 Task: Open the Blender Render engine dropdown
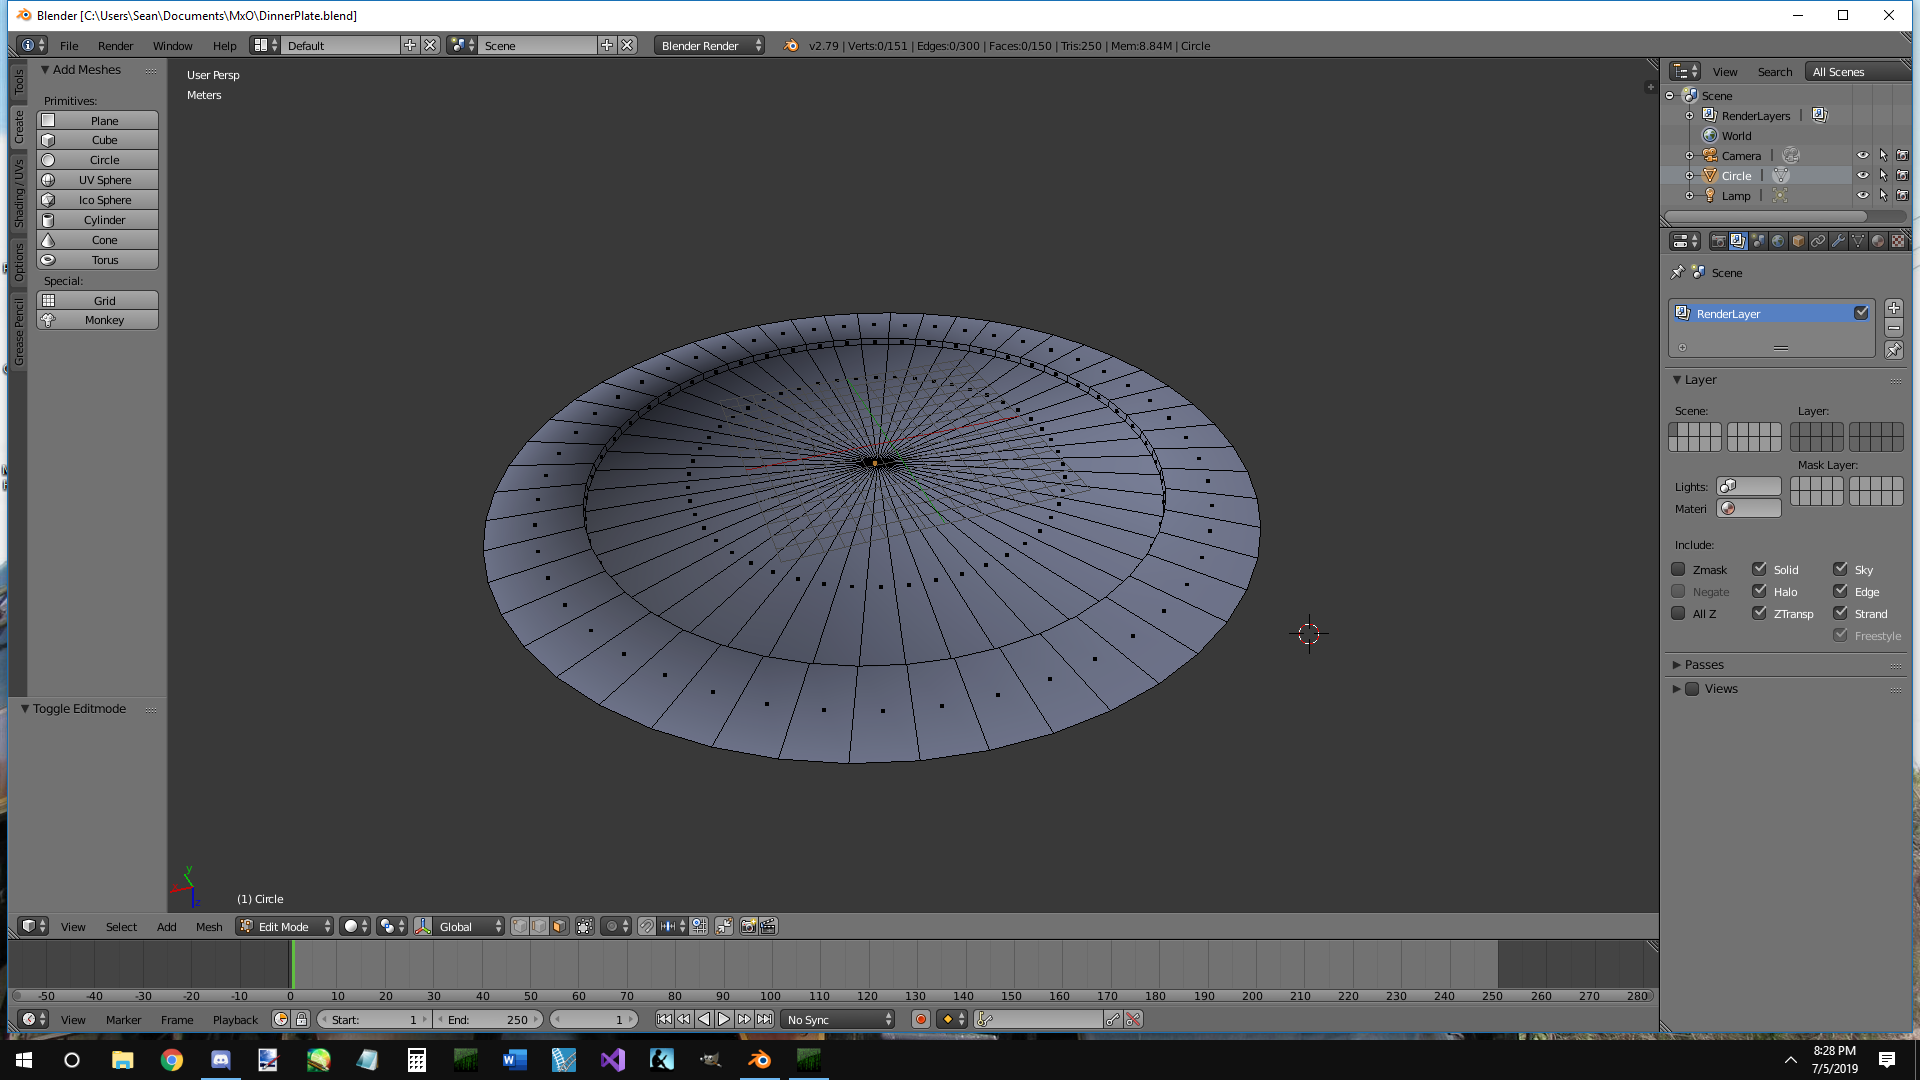710,45
